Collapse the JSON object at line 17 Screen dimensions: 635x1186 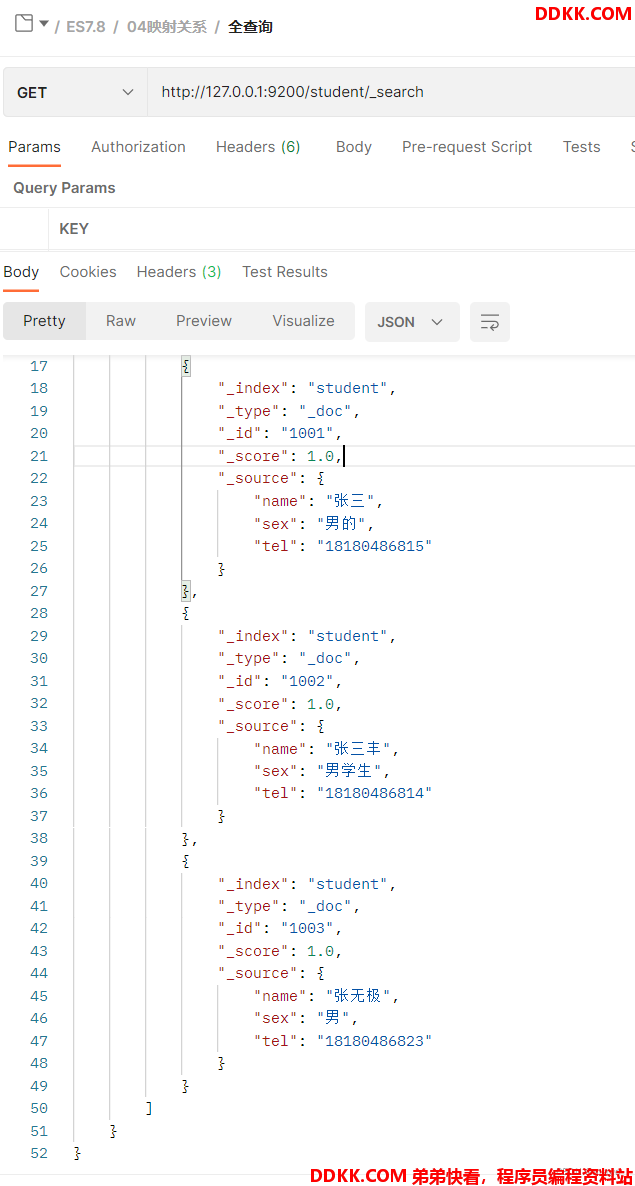point(186,366)
